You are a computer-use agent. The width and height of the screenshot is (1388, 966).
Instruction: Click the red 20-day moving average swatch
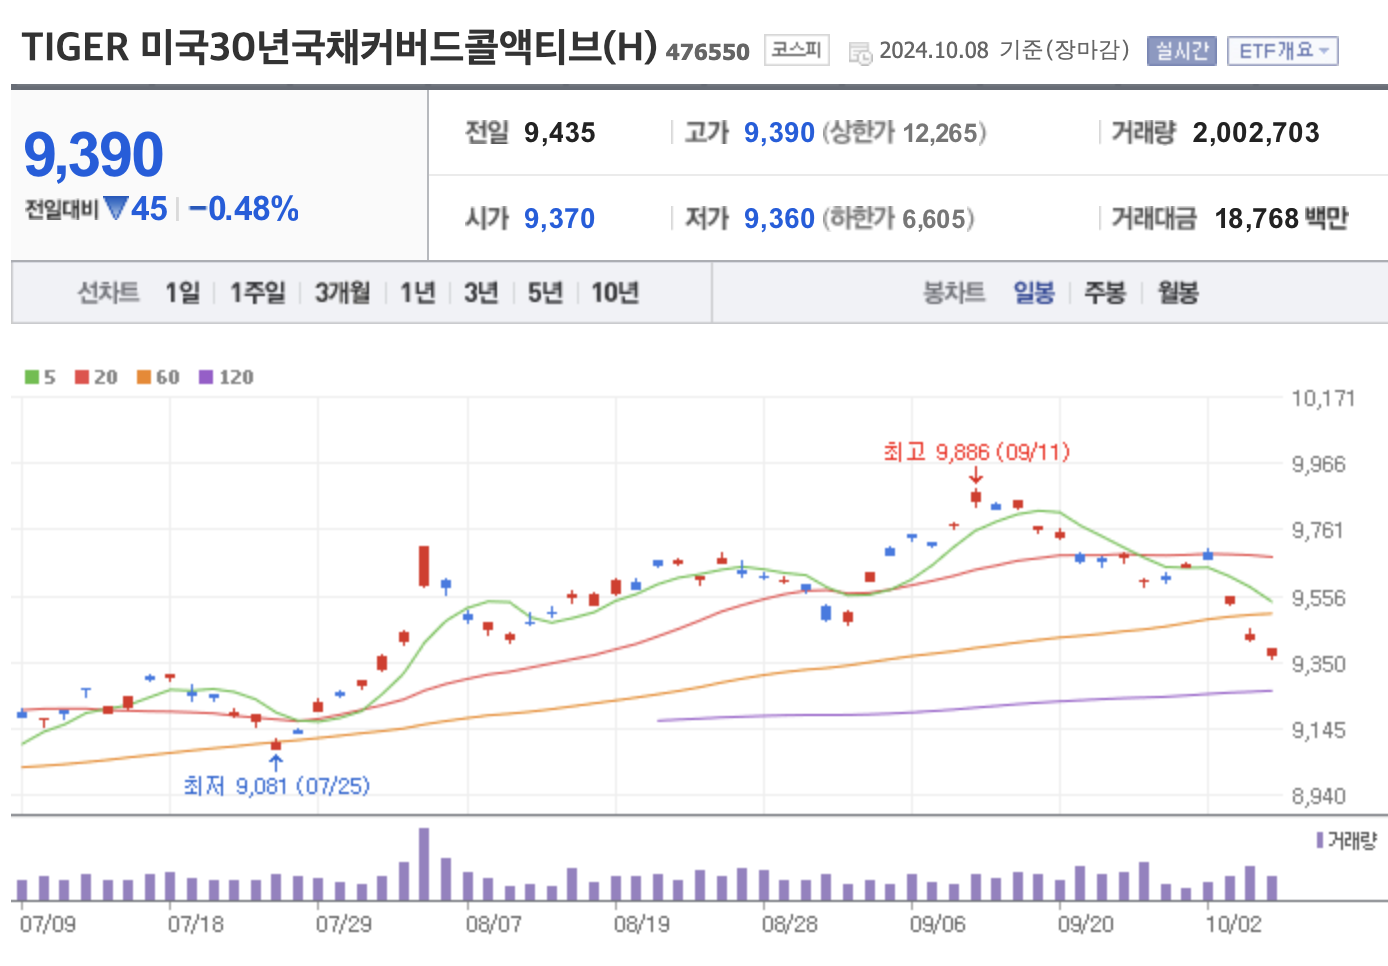pyautogui.click(x=82, y=377)
